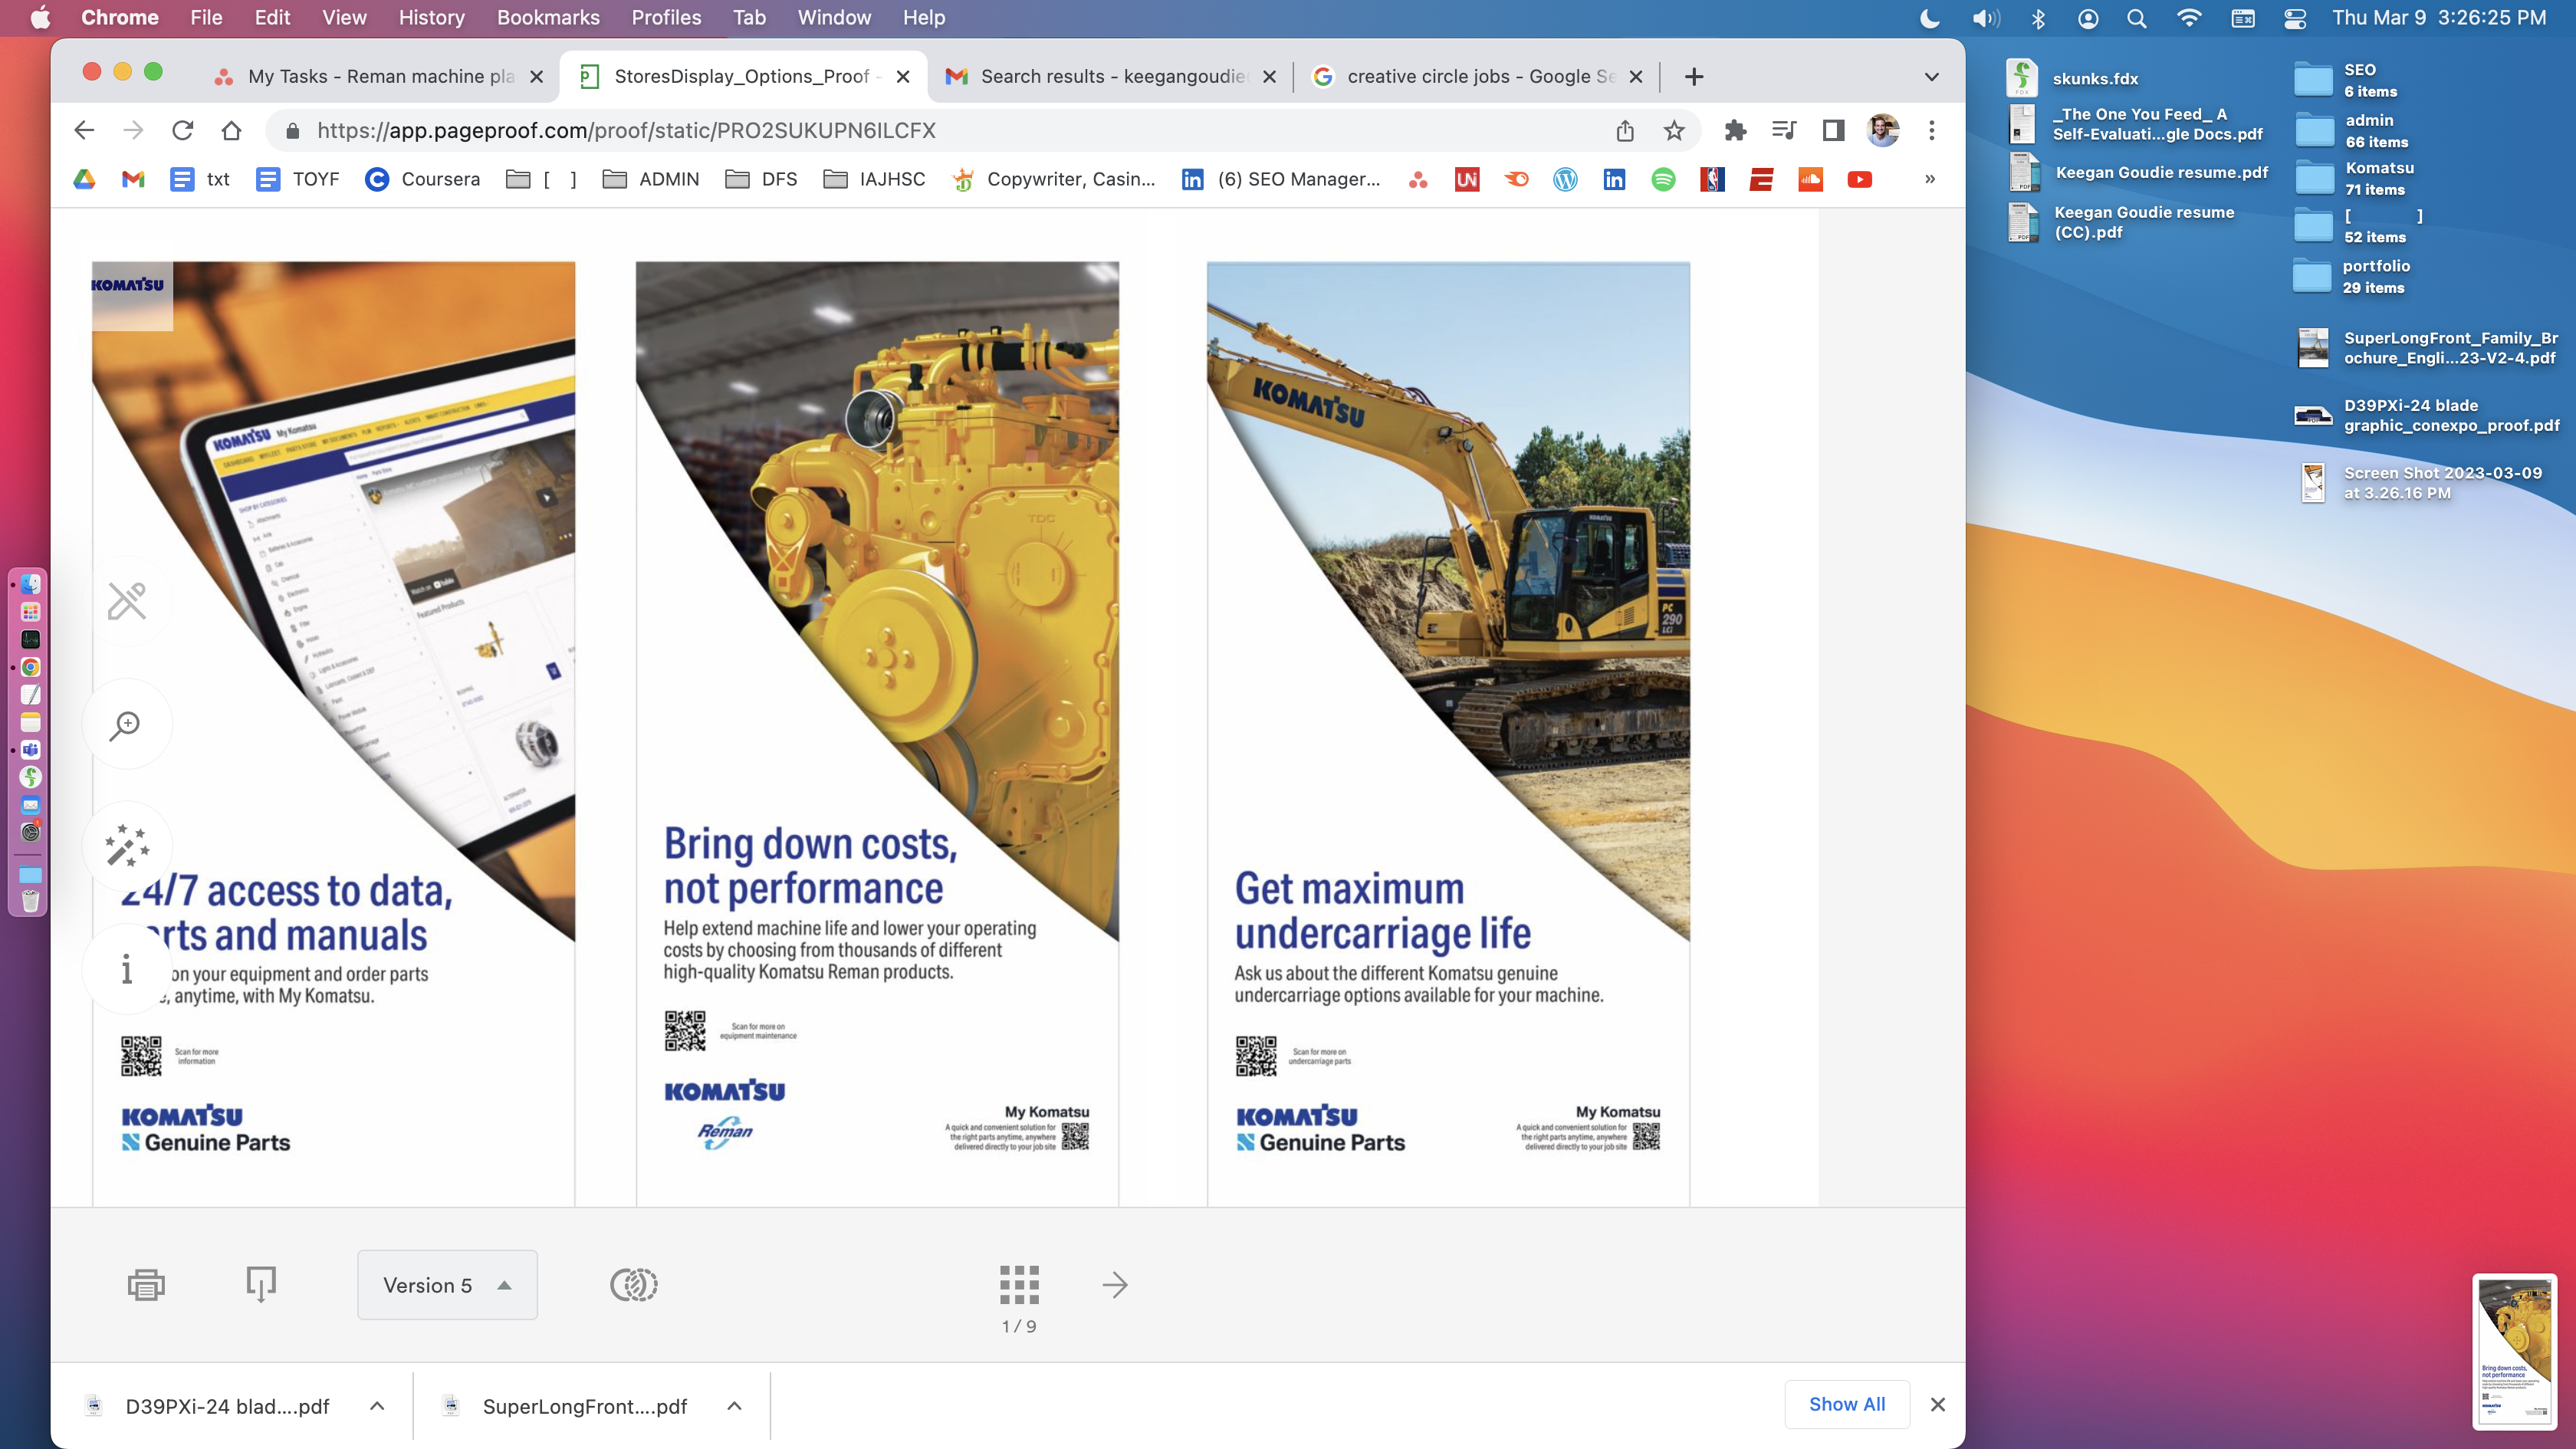This screenshot has height=1449, width=2576.
Task: Open the page grid thumbnail view
Action: click(x=1019, y=1284)
